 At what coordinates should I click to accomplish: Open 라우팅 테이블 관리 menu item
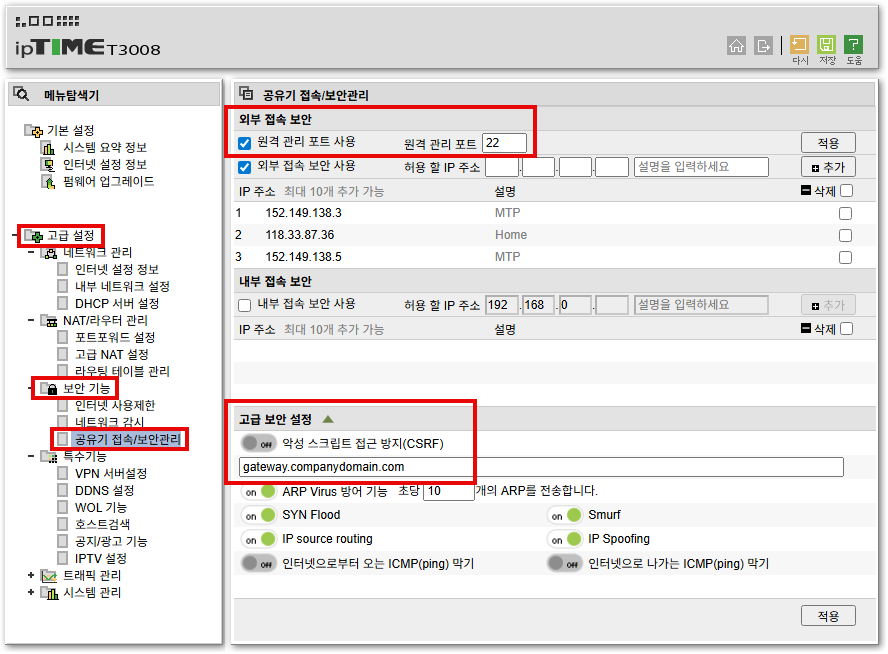(122, 371)
